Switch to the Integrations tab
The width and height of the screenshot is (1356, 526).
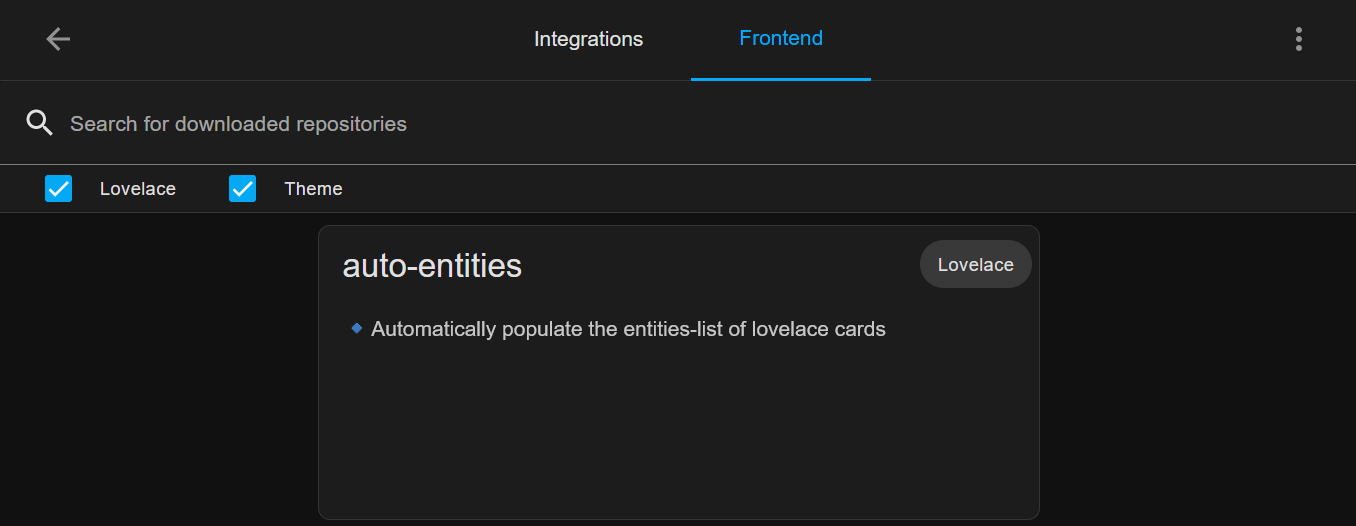click(588, 39)
